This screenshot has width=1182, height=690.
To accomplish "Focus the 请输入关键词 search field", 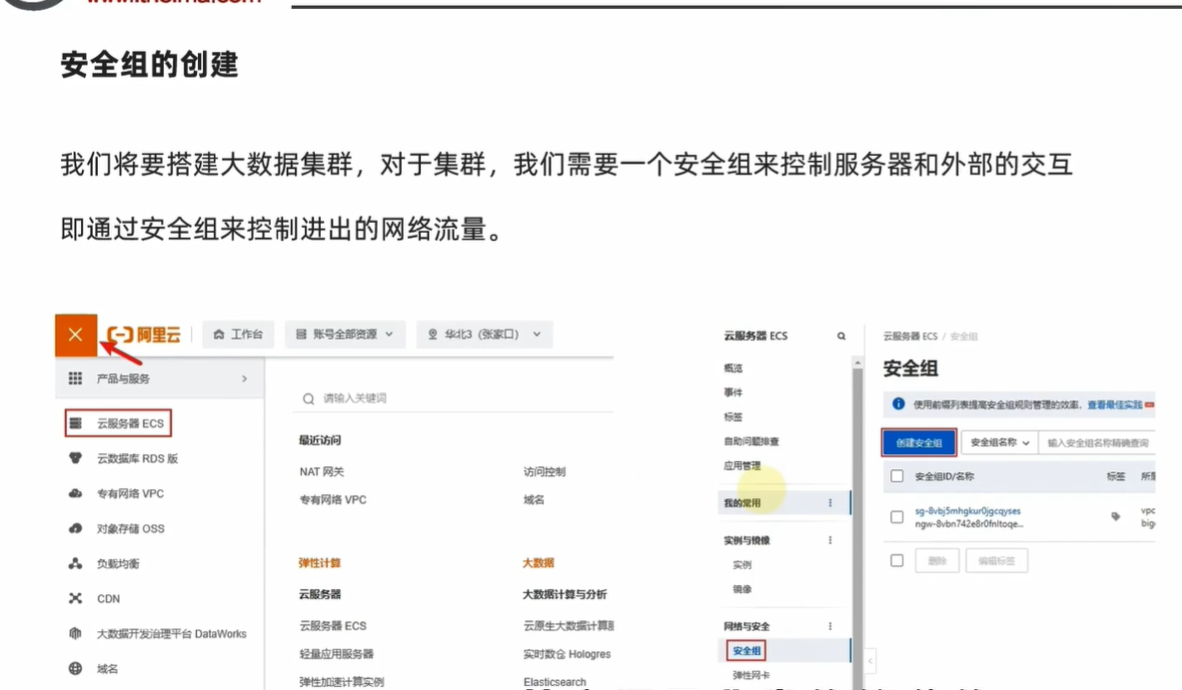I will click(x=453, y=398).
